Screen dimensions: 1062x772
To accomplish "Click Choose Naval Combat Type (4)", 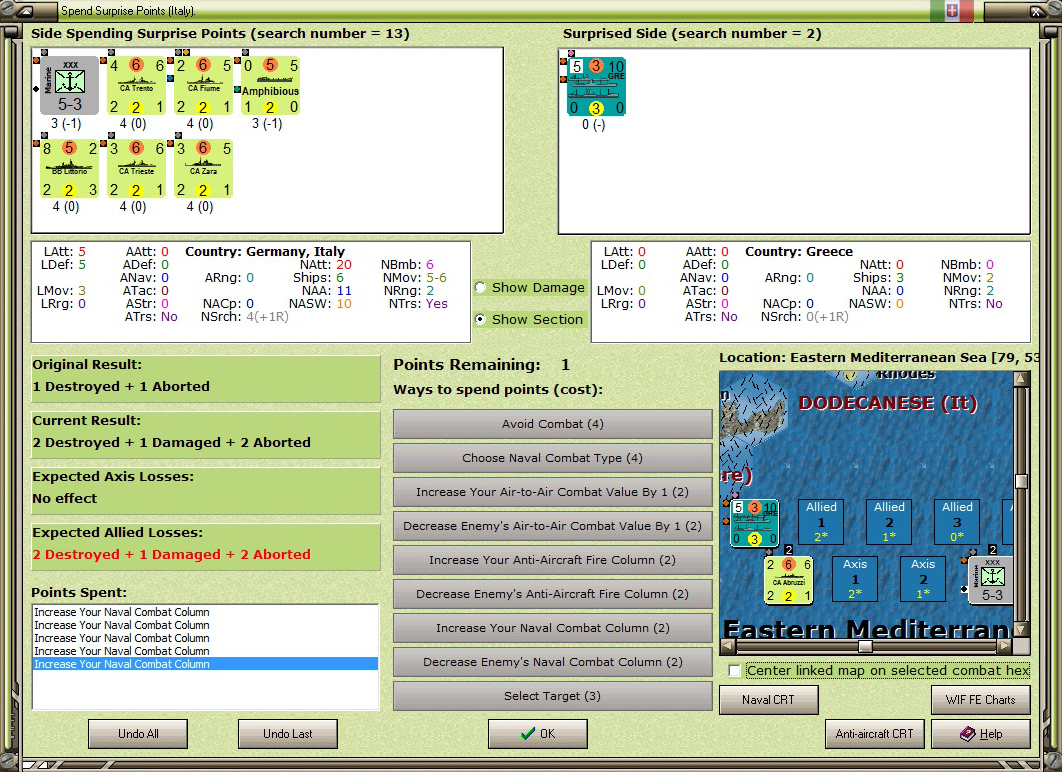I will [x=552, y=458].
